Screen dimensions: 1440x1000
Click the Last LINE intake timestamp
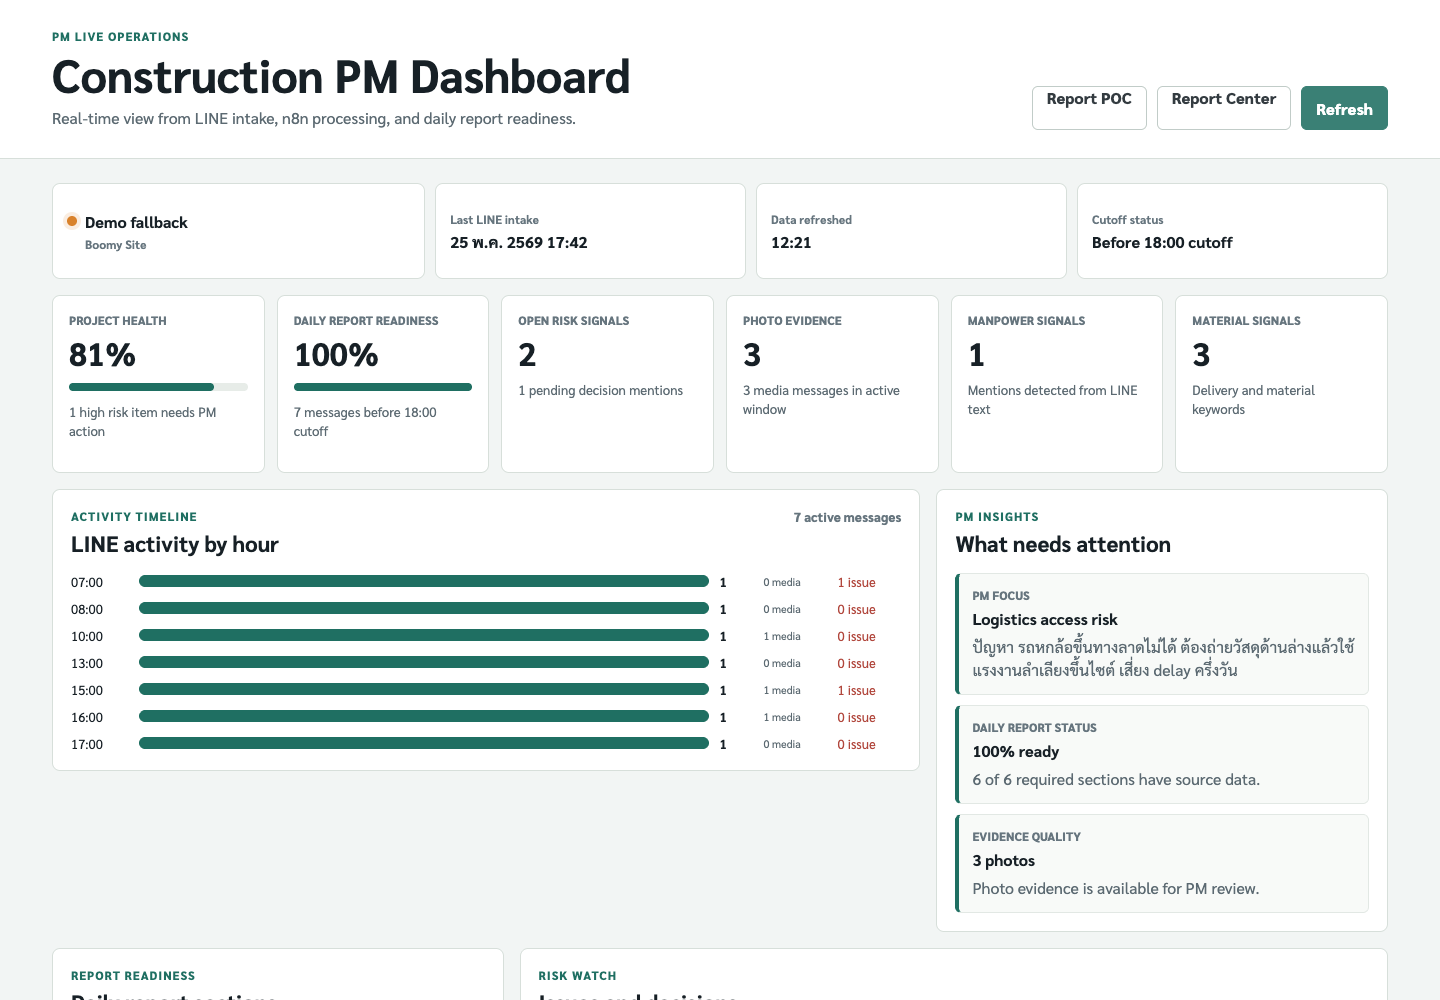click(x=519, y=243)
